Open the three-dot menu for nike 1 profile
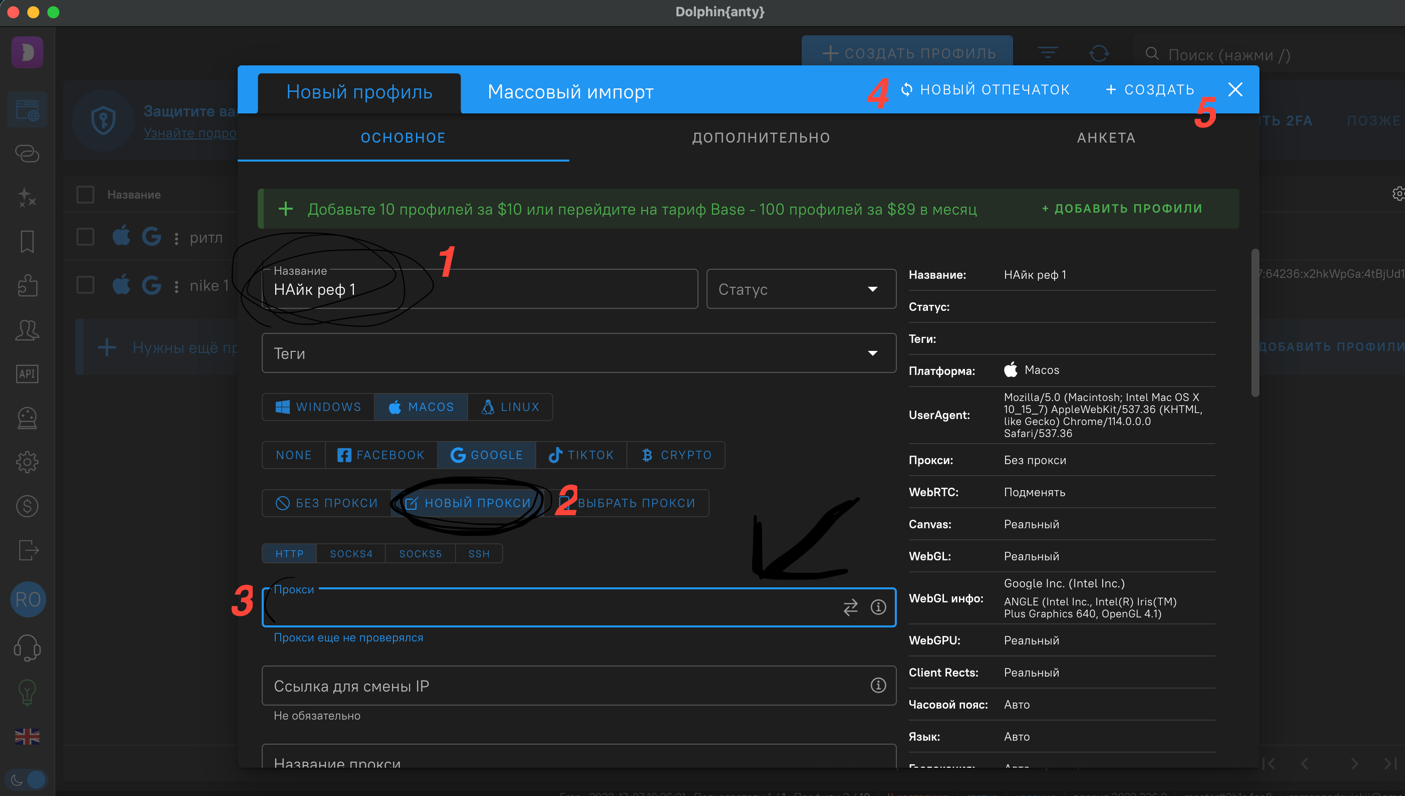The image size is (1405, 796). point(176,286)
